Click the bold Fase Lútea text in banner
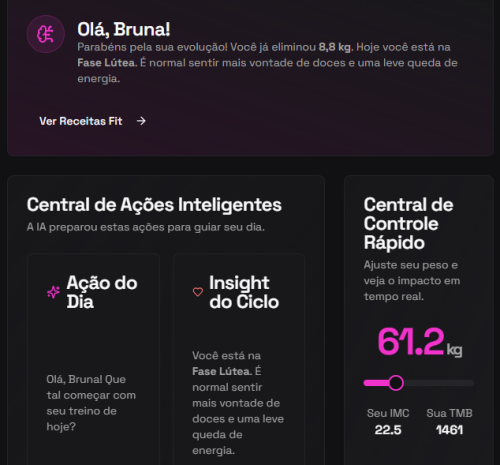Screen dimensions: 500x465 [x=107, y=63]
